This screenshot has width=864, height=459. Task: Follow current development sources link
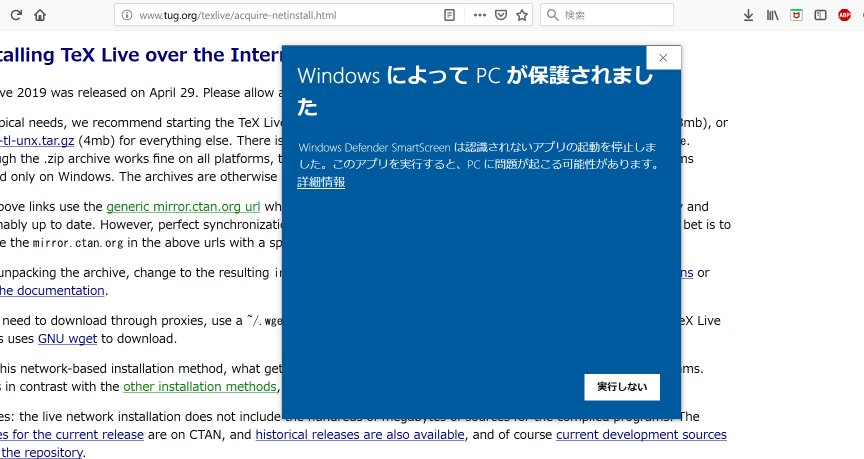point(641,434)
